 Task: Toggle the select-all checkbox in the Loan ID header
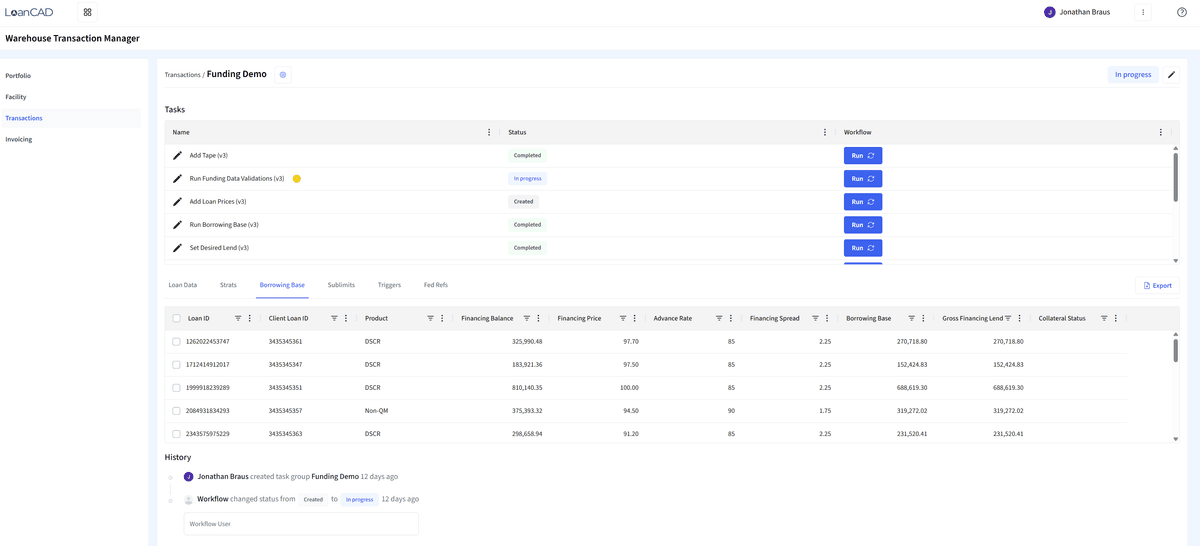click(176, 318)
